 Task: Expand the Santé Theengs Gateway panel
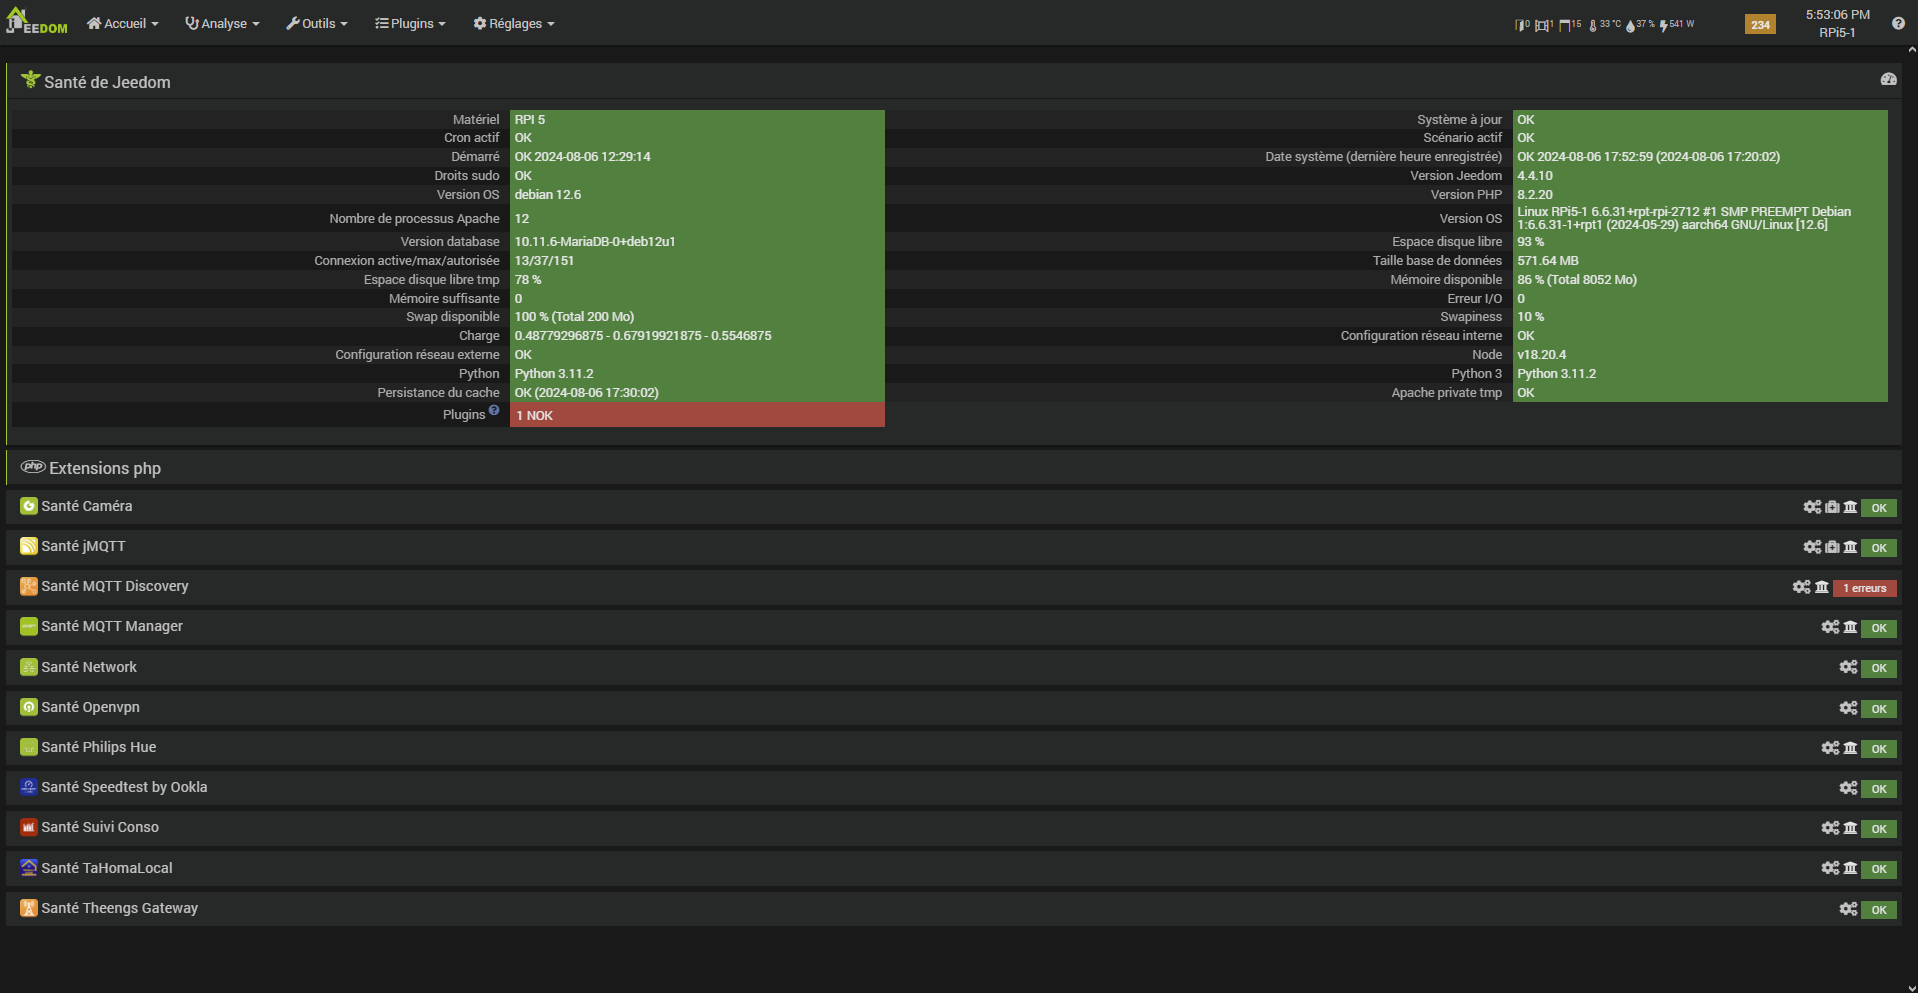pyautogui.click(x=954, y=908)
